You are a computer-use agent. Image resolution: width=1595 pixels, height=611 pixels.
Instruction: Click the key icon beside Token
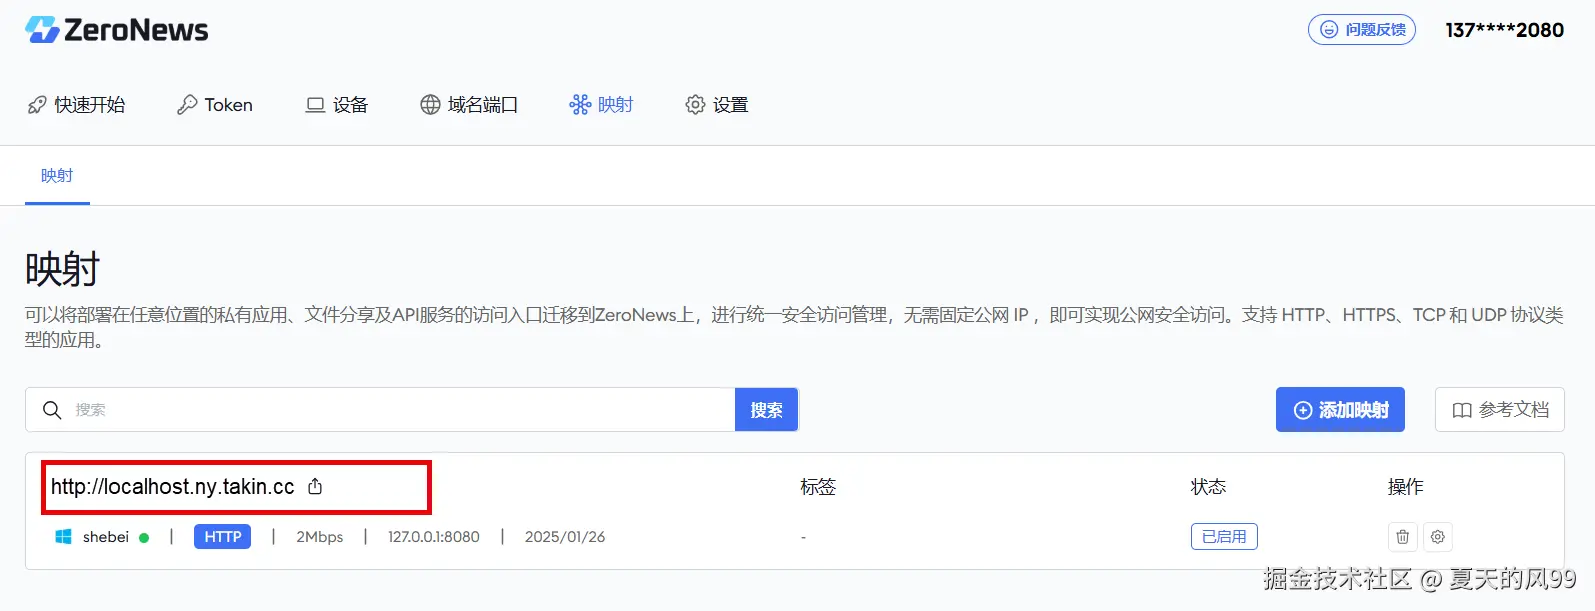click(x=187, y=105)
